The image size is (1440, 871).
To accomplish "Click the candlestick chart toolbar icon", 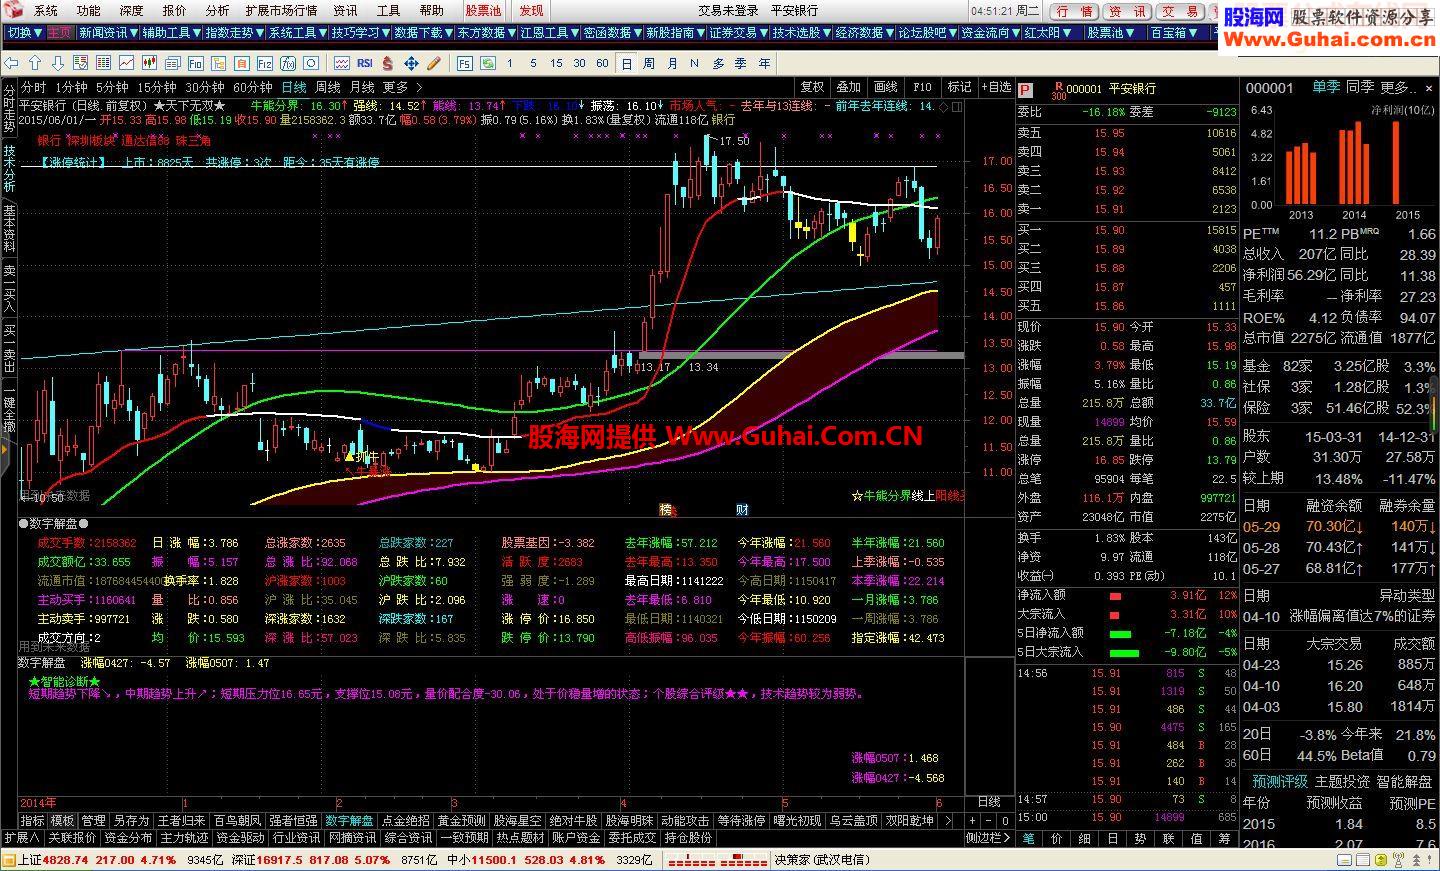I will point(150,63).
